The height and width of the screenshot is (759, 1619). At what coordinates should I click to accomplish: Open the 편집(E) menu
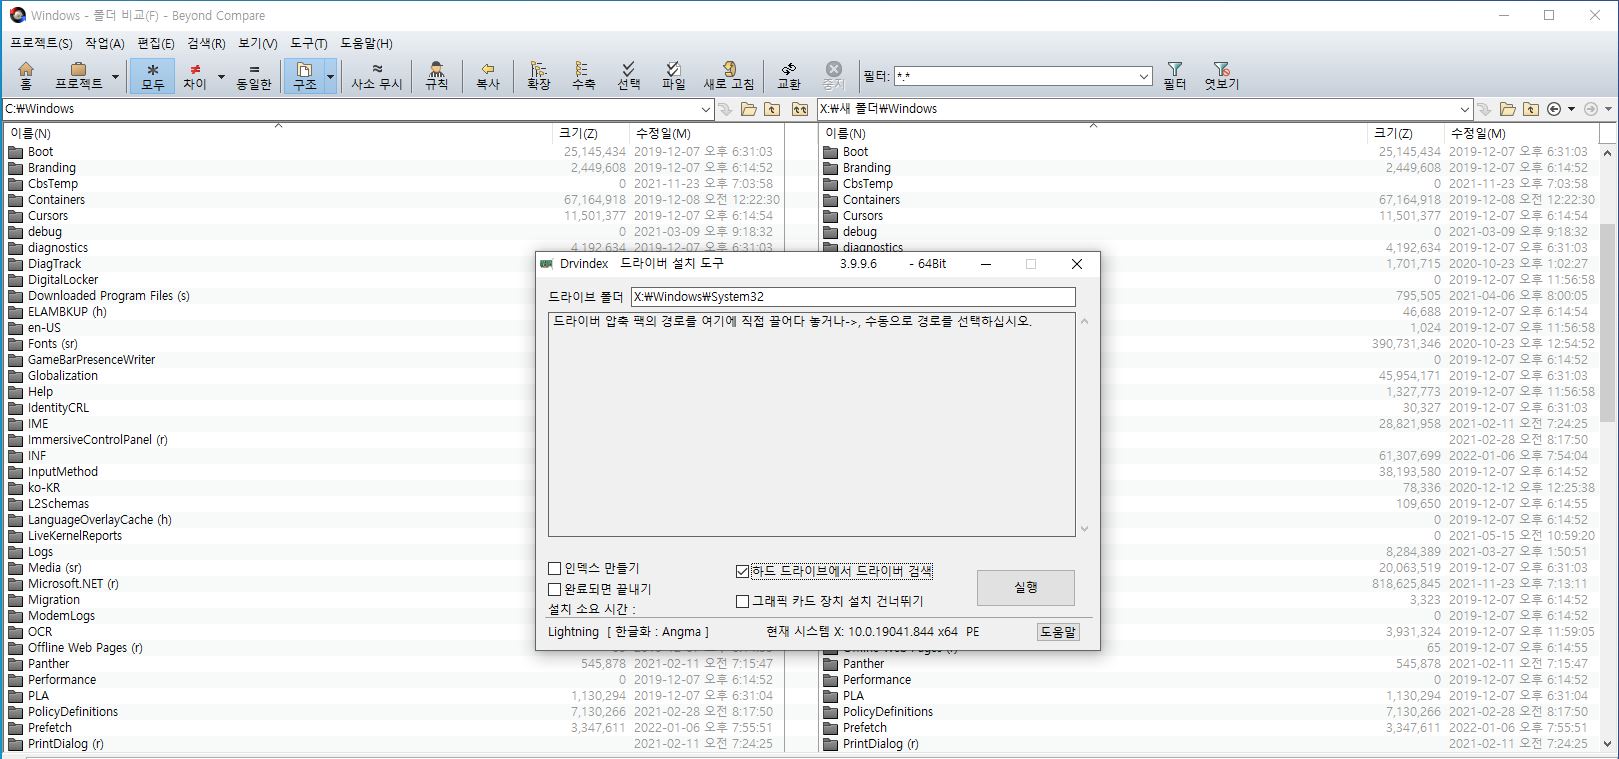click(156, 43)
